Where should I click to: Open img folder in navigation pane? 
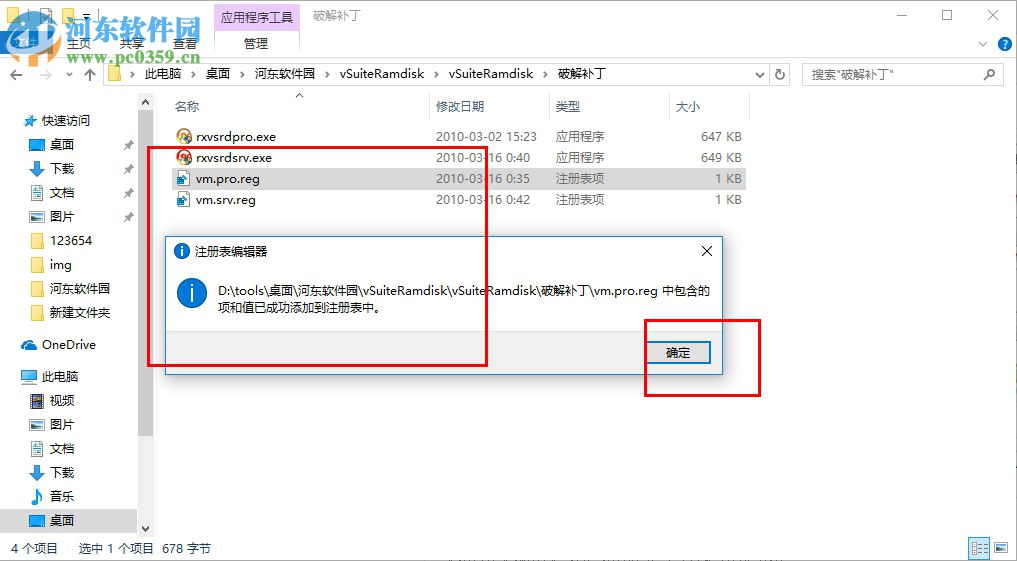click(60, 265)
